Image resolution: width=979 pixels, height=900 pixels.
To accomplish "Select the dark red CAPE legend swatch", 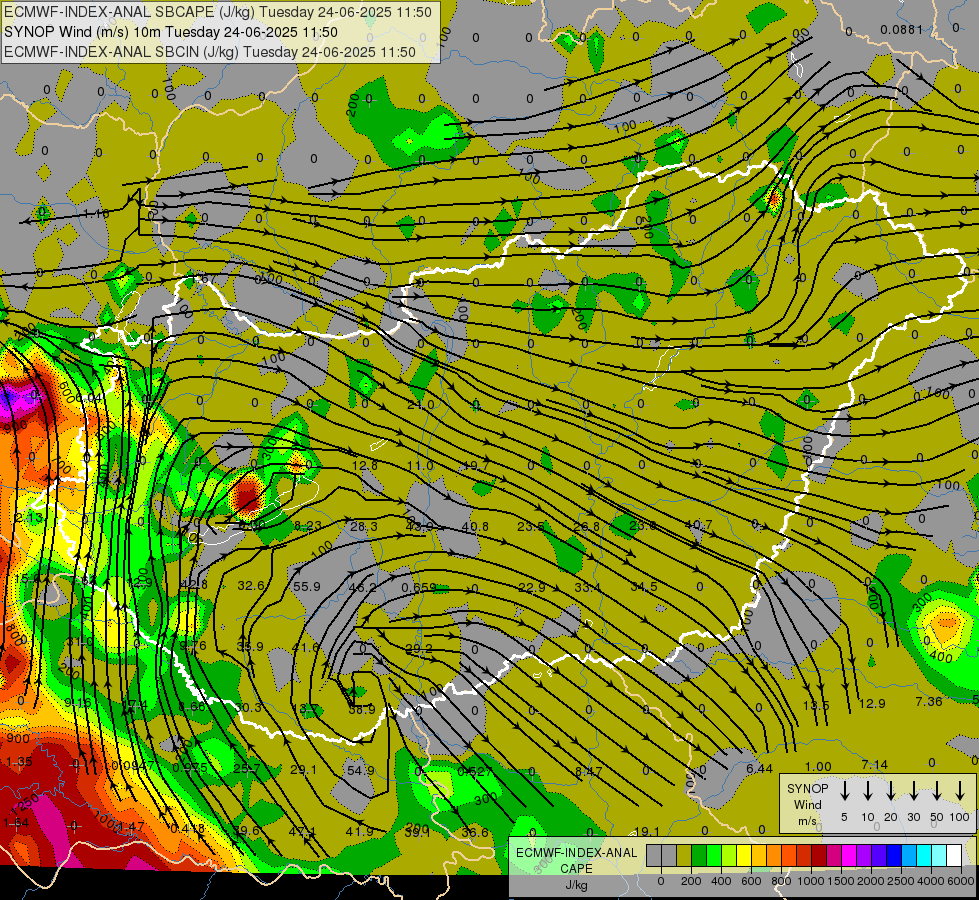I will coord(819,855).
